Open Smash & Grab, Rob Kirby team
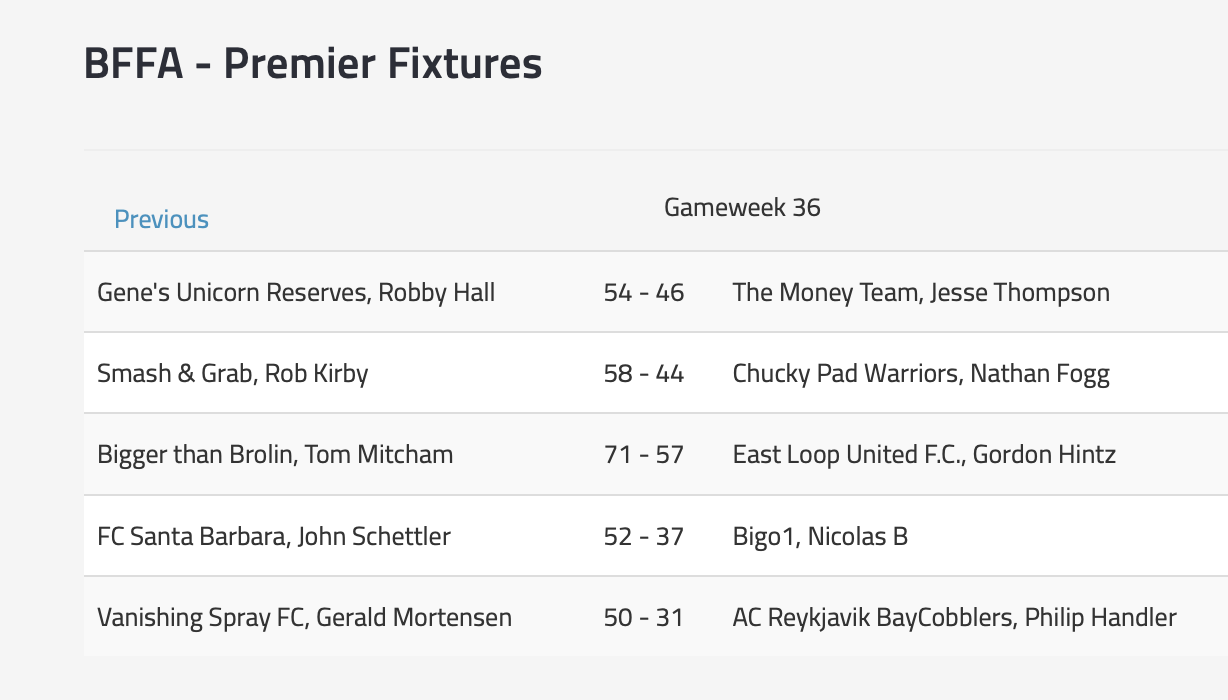Image resolution: width=1228 pixels, height=700 pixels. click(x=233, y=373)
